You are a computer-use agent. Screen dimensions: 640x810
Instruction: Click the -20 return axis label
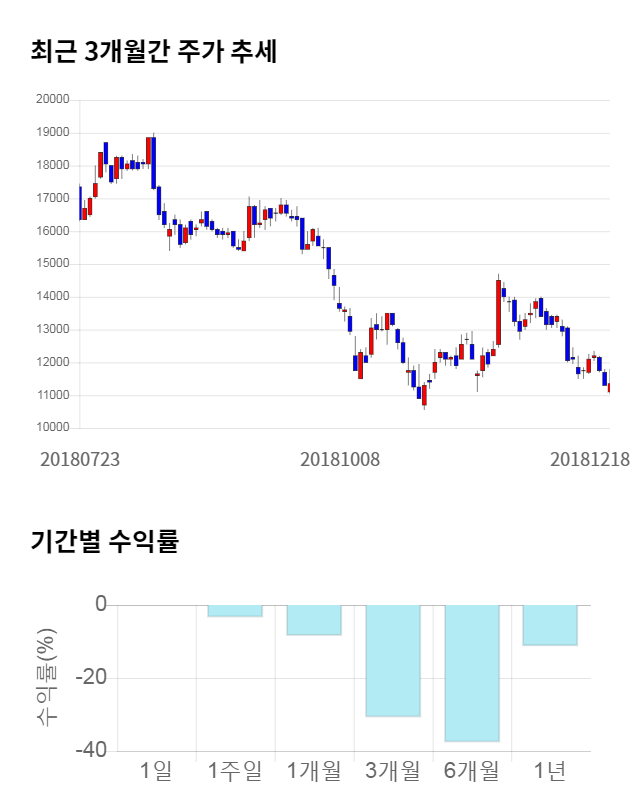[90, 678]
